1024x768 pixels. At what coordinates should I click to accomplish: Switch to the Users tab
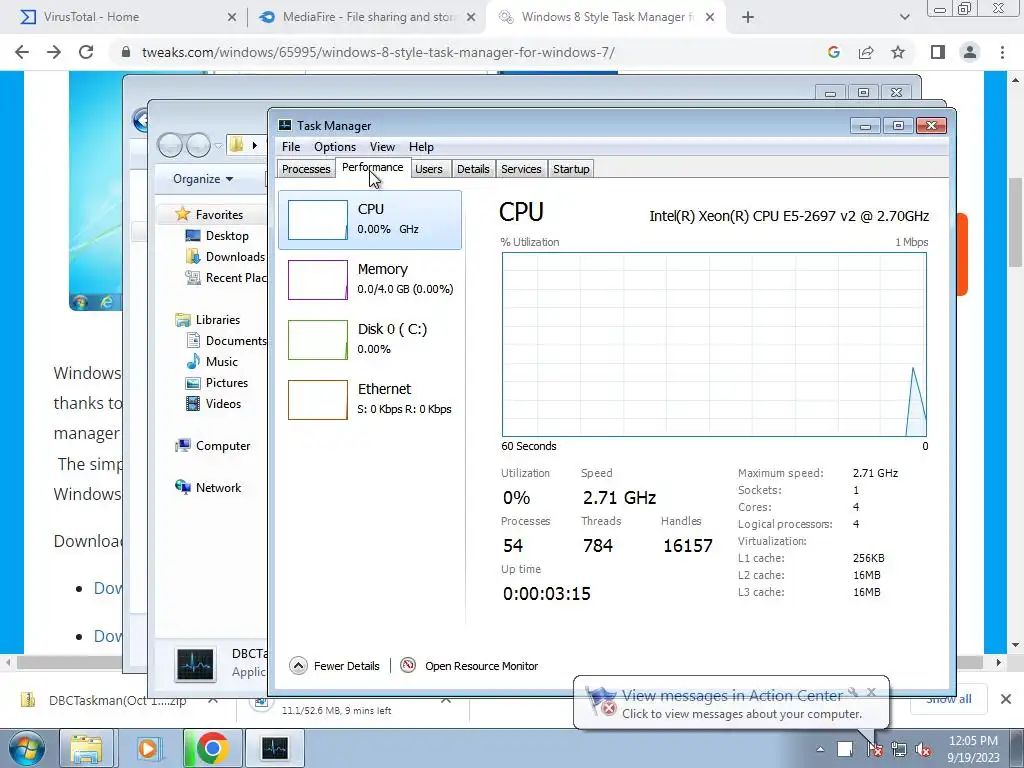[429, 169]
